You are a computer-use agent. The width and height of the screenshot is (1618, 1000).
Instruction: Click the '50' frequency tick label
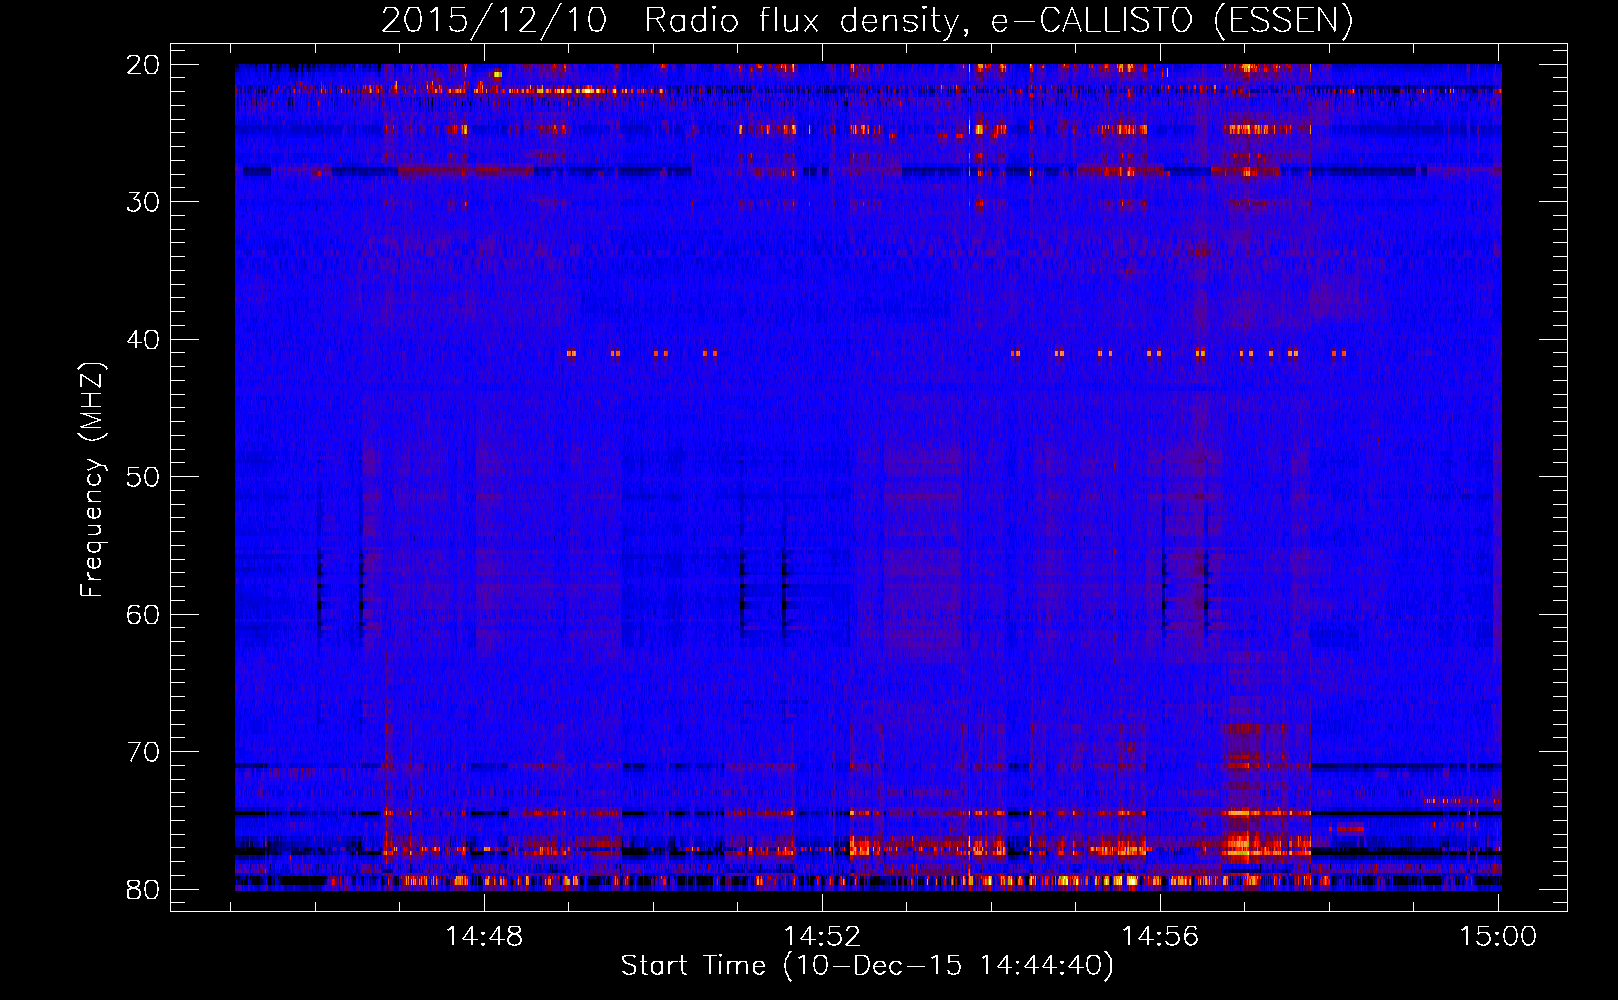[144, 477]
